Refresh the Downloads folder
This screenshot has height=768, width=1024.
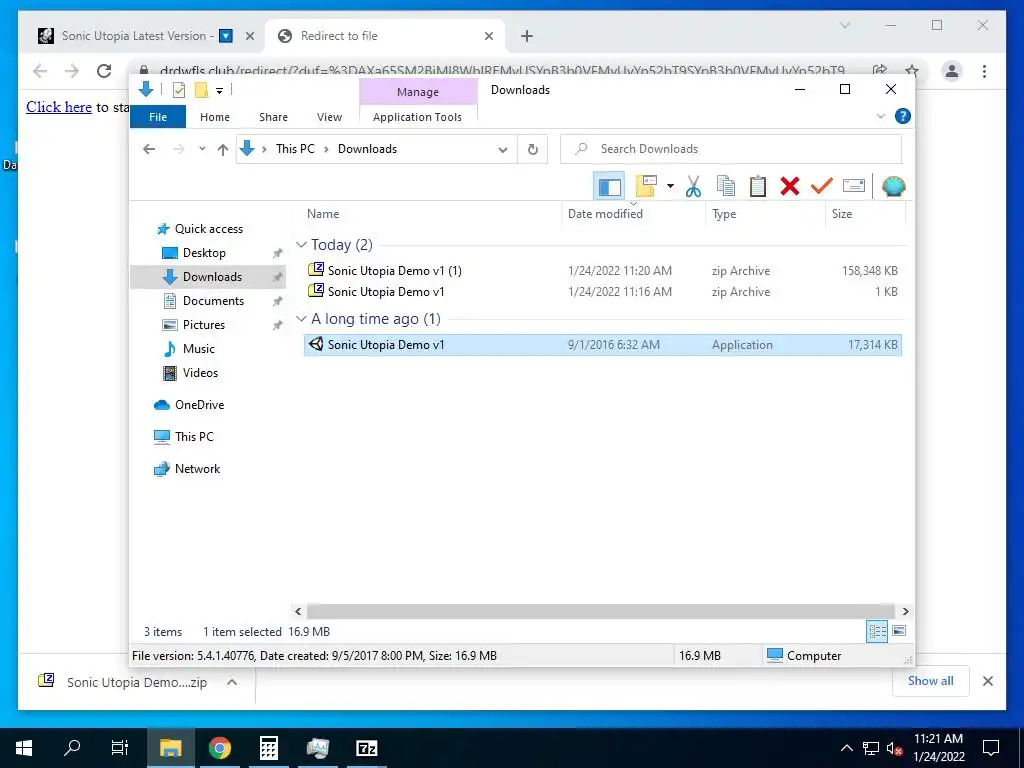pyautogui.click(x=533, y=150)
